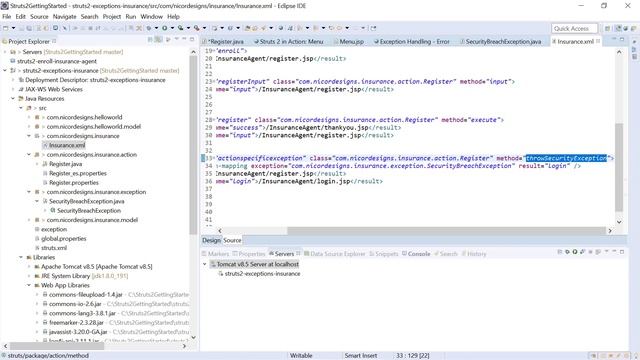This screenshot has width=640, height=360.
Task: Maximize the Project Explorer panel
Action: tap(192, 39)
